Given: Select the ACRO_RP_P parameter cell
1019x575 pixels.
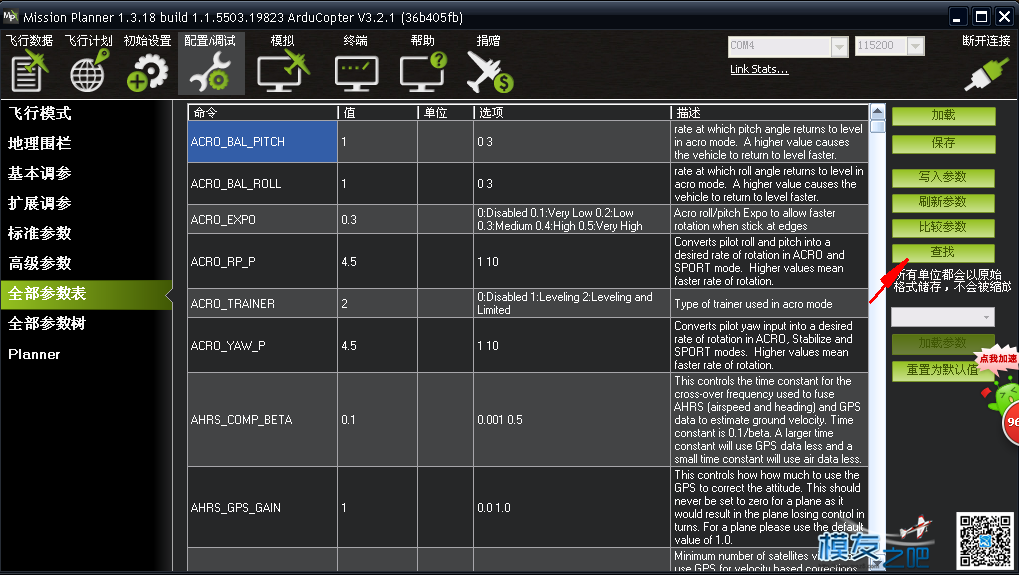Looking at the screenshot, I should point(263,262).
